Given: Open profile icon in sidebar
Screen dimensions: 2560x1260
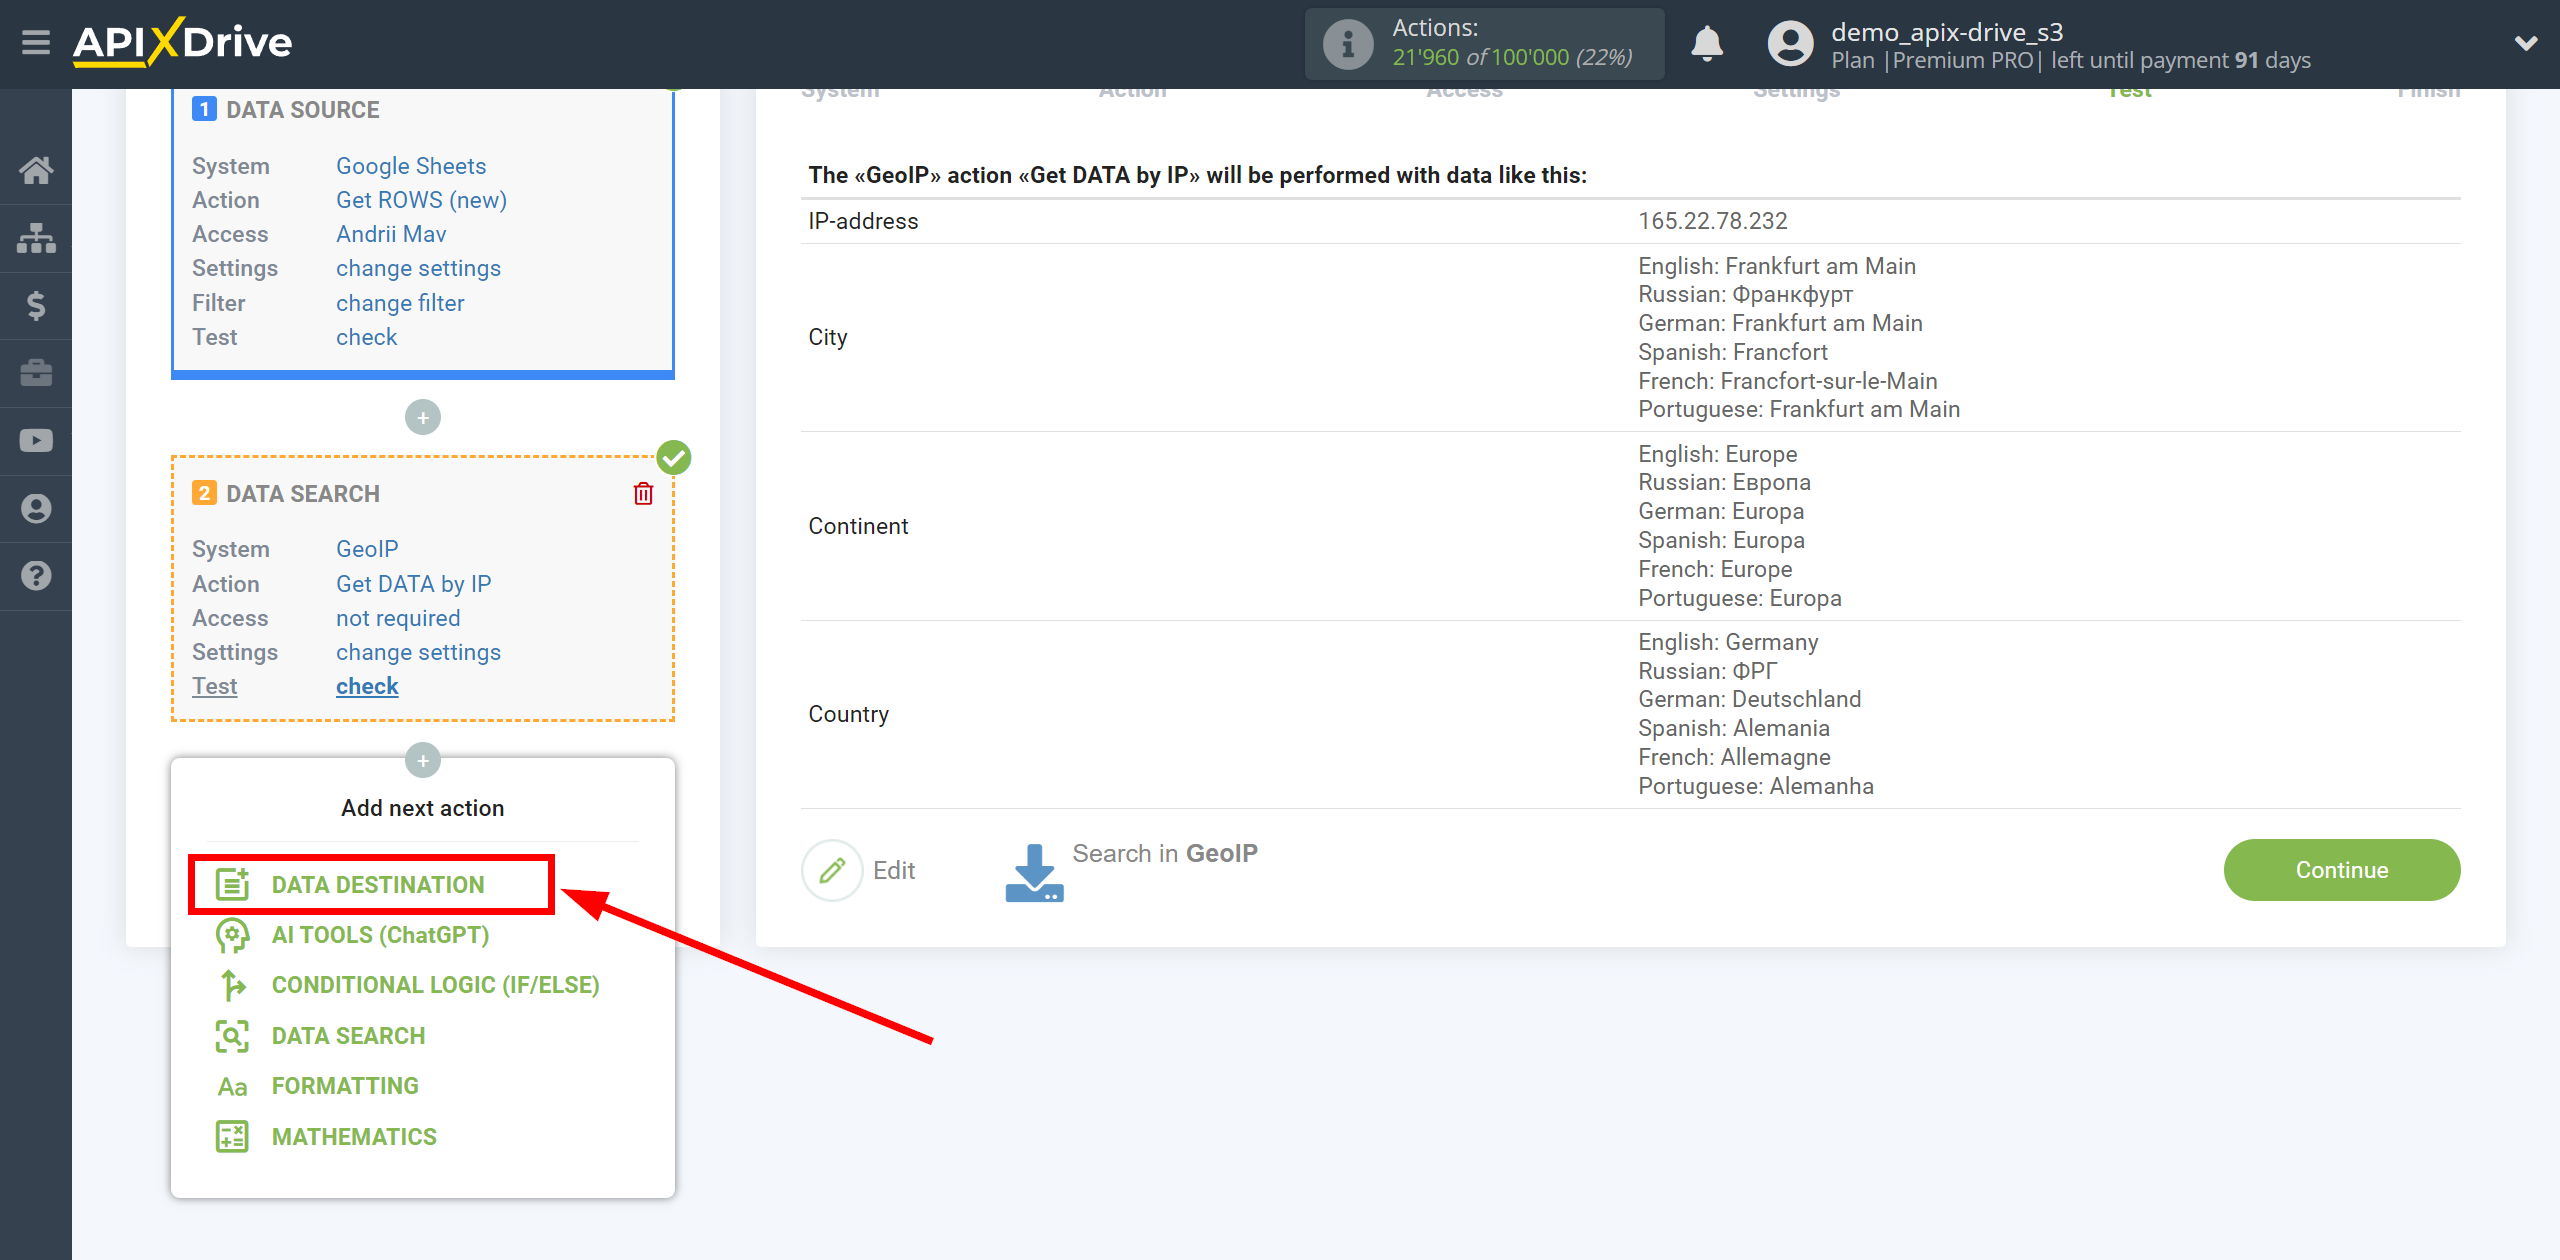Looking at the screenshot, I should click(x=36, y=508).
